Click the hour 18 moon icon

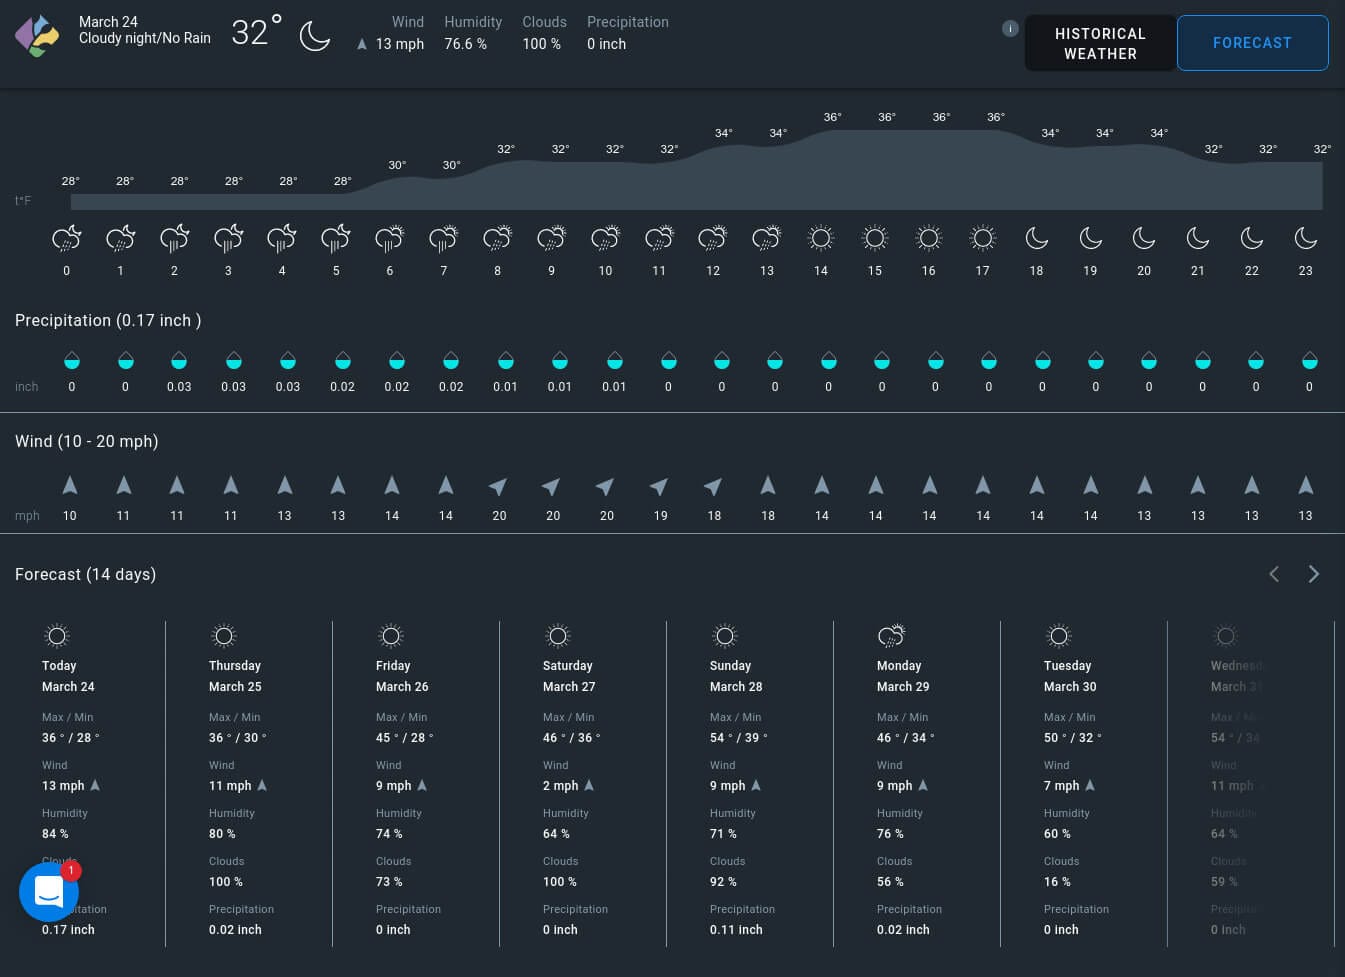(x=1037, y=238)
